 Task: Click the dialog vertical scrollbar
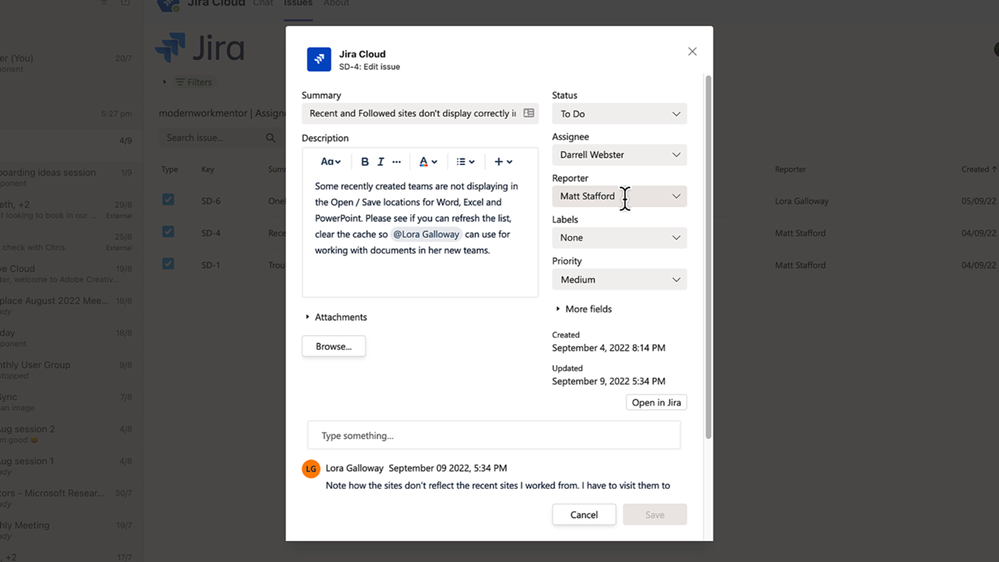click(708, 257)
